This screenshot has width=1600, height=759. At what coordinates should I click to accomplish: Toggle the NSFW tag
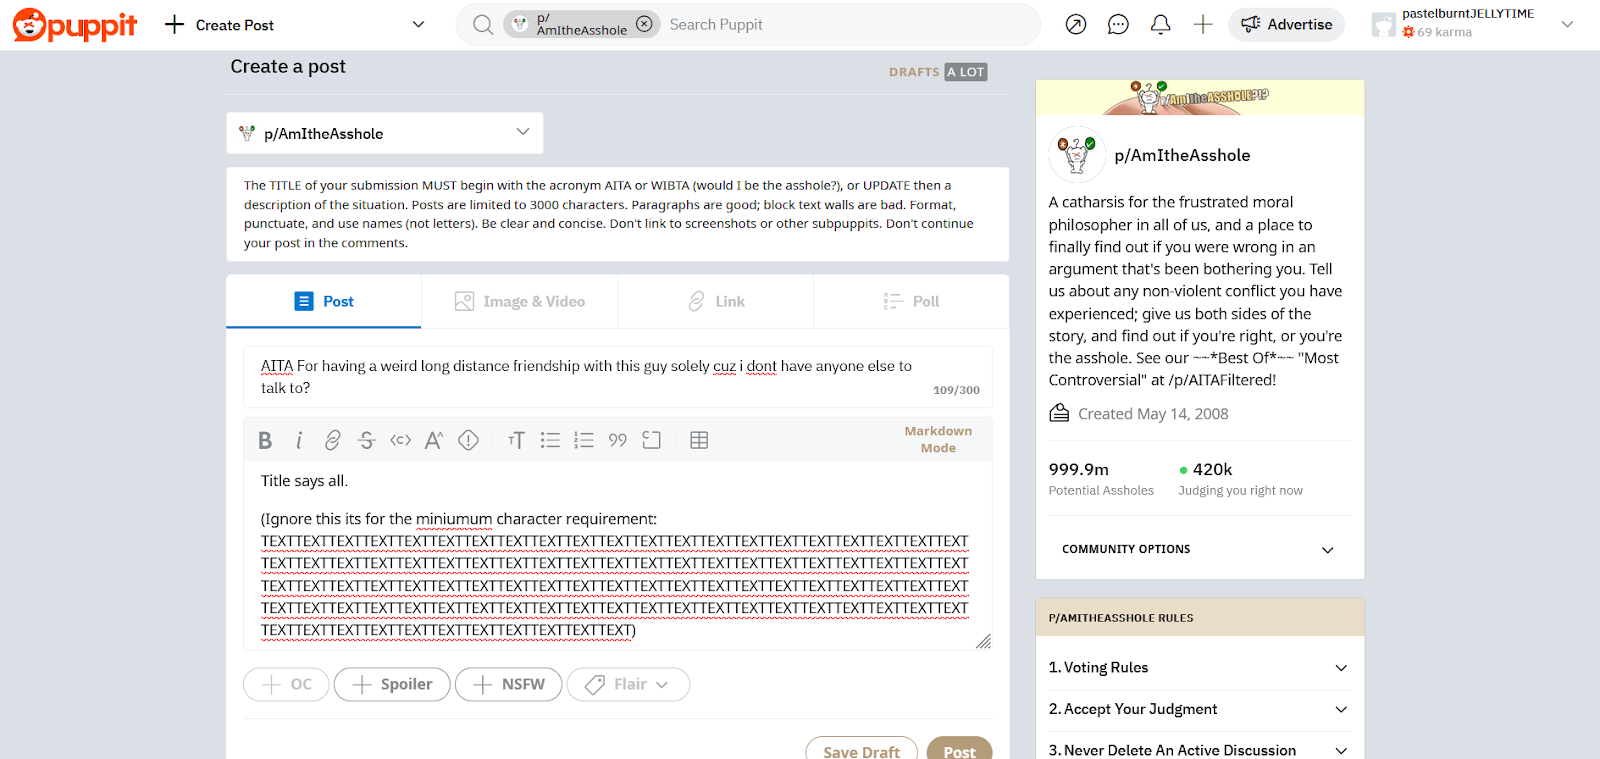pyautogui.click(x=508, y=684)
